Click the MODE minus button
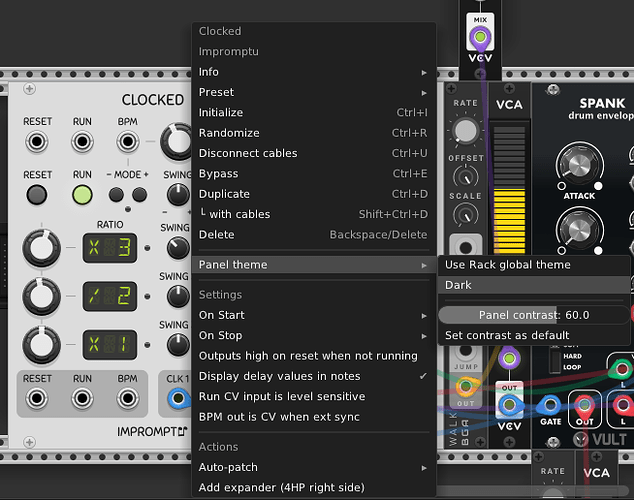 tap(116, 195)
